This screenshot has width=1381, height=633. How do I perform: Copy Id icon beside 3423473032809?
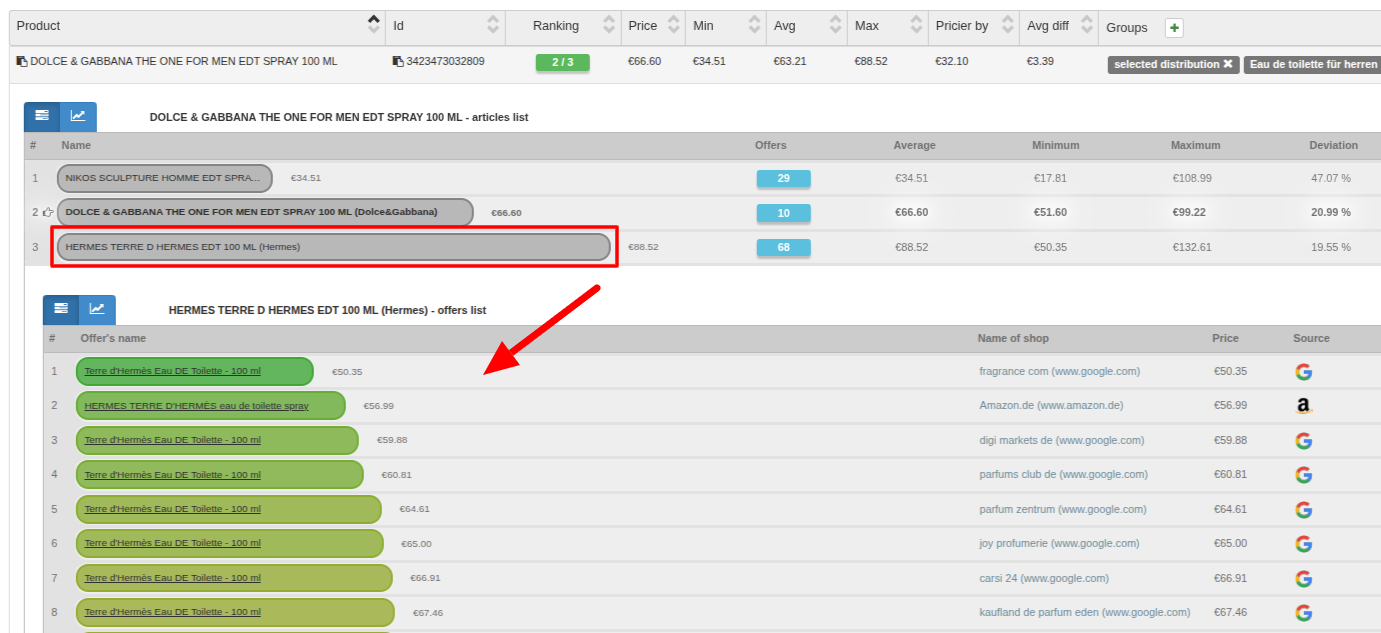[x=398, y=62]
